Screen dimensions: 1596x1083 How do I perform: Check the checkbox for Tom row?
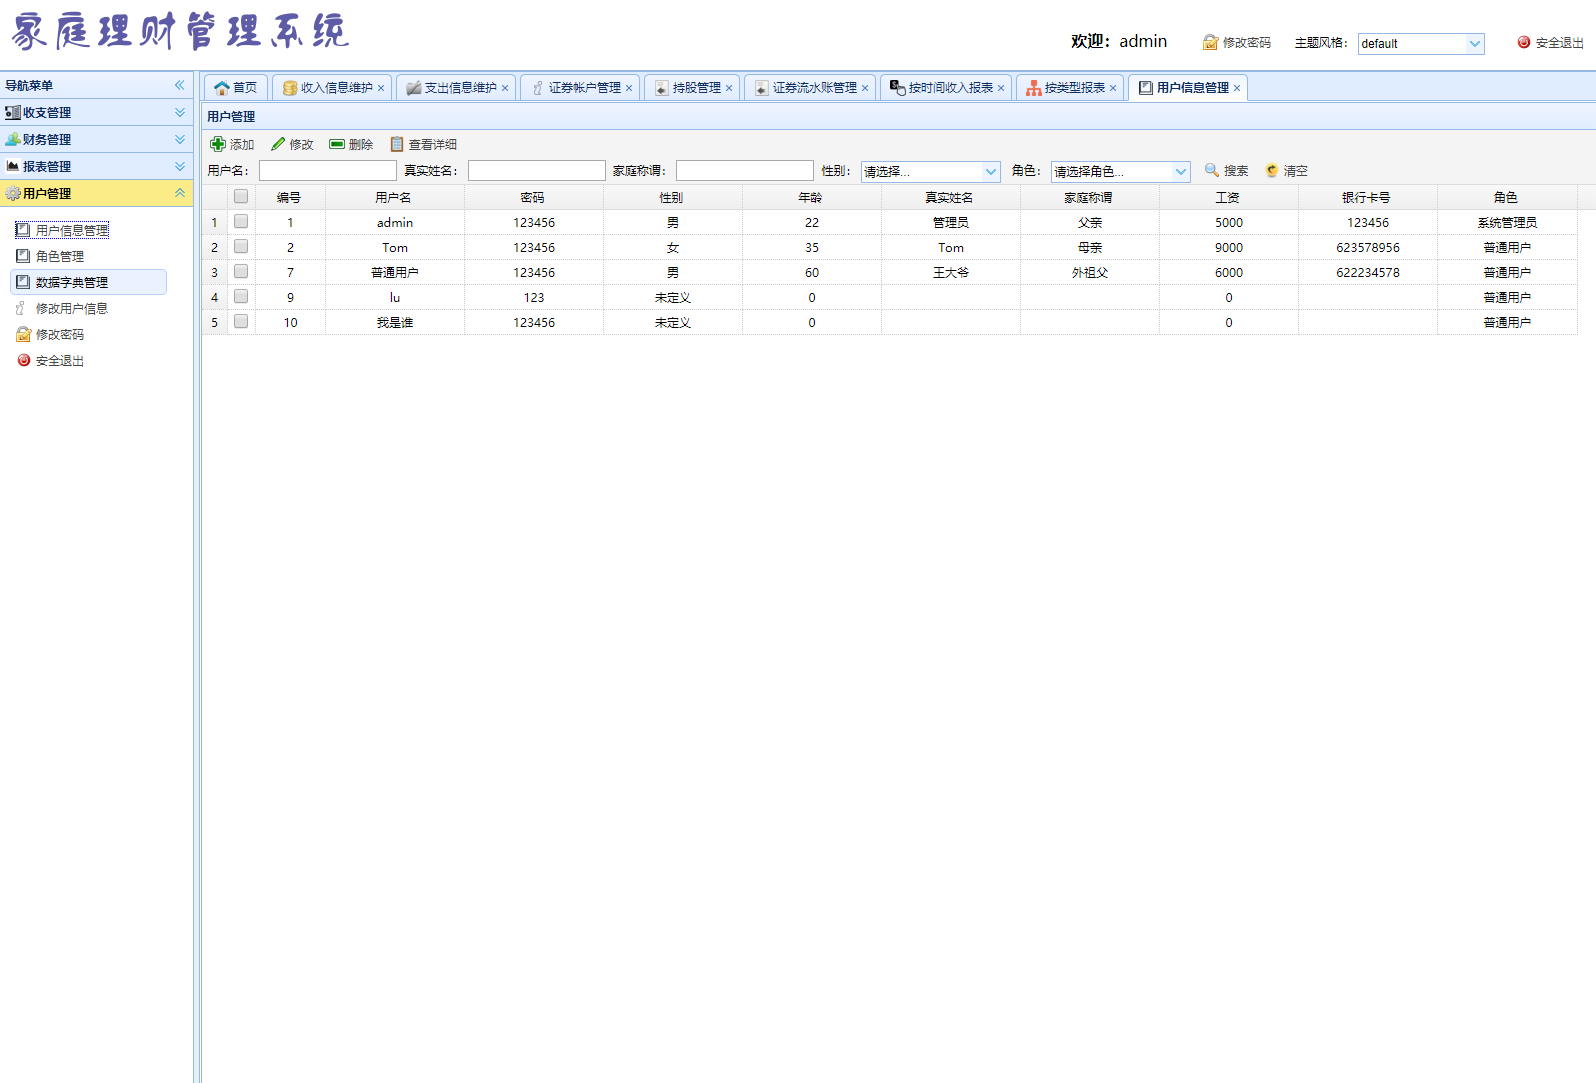coord(241,246)
